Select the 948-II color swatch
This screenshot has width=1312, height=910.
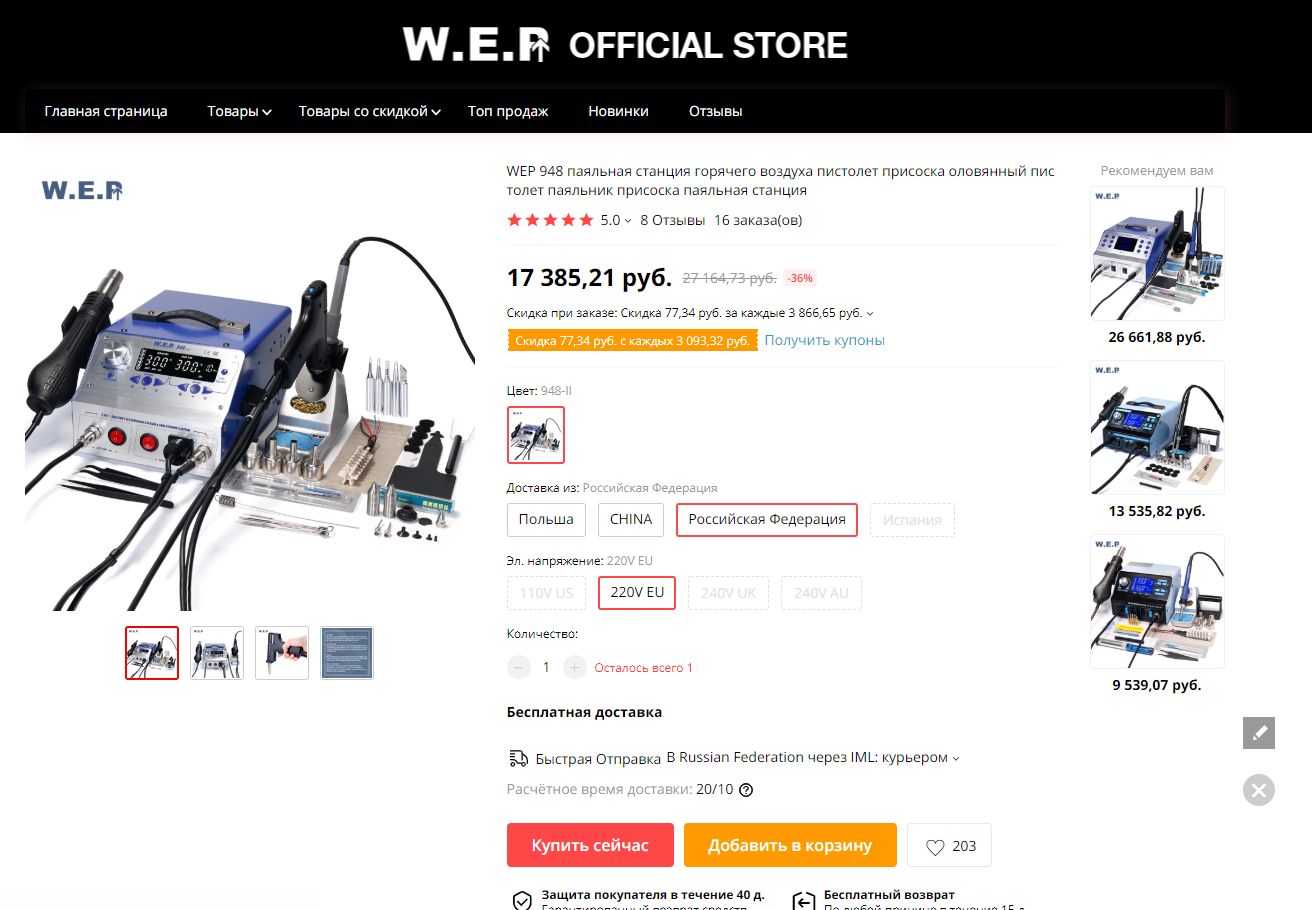[x=536, y=435]
